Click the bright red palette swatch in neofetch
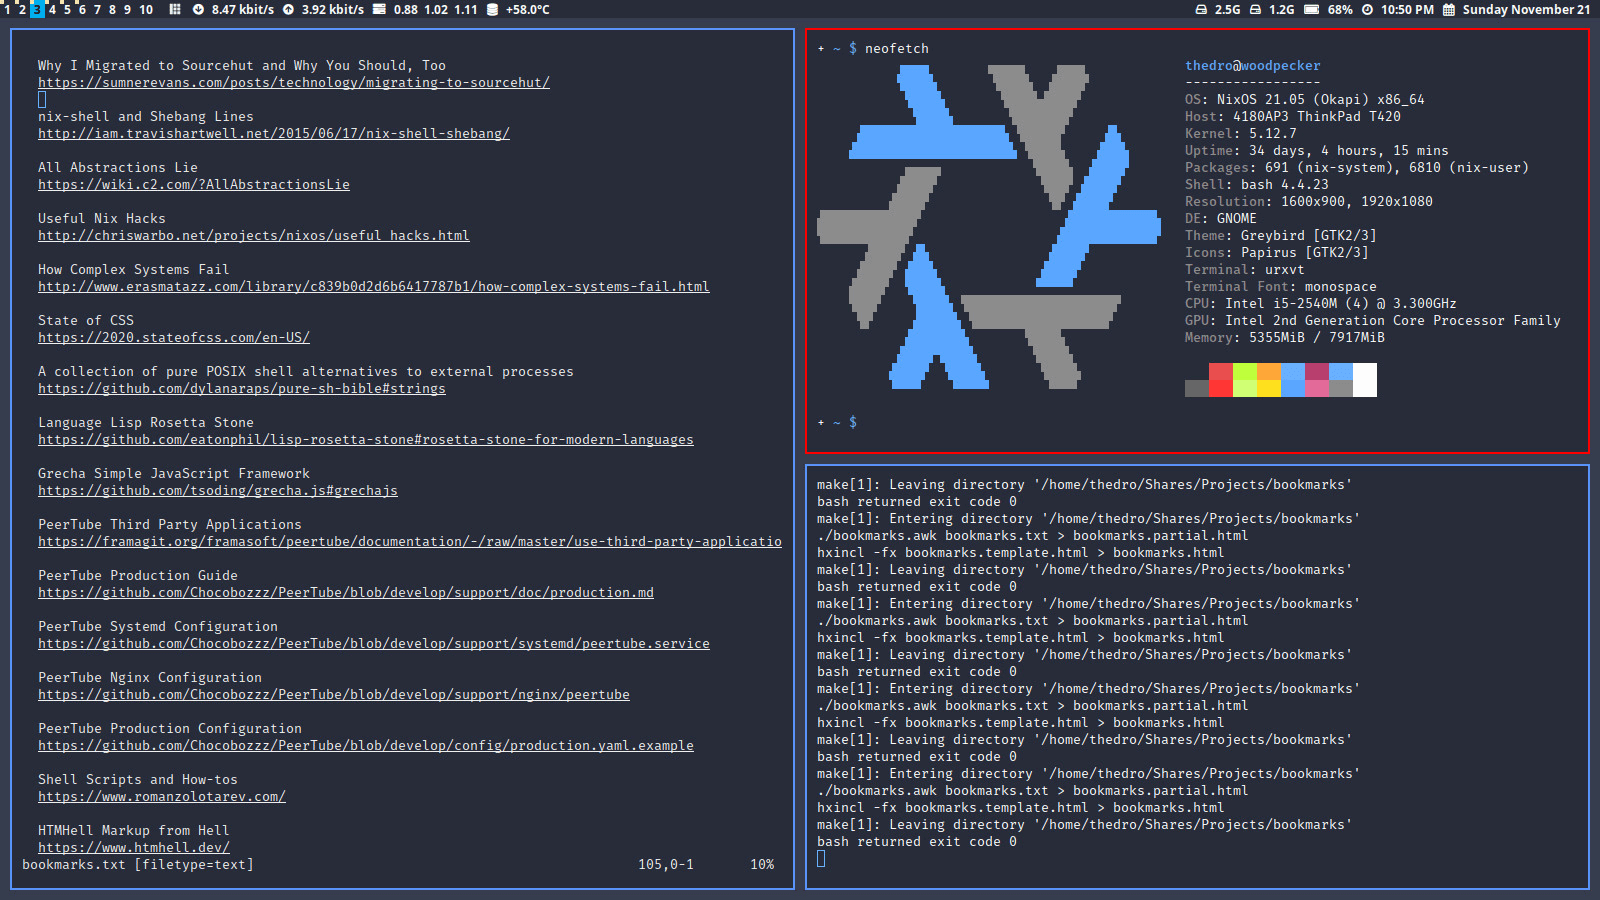Viewport: 1600px width, 900px height. 1221,389
